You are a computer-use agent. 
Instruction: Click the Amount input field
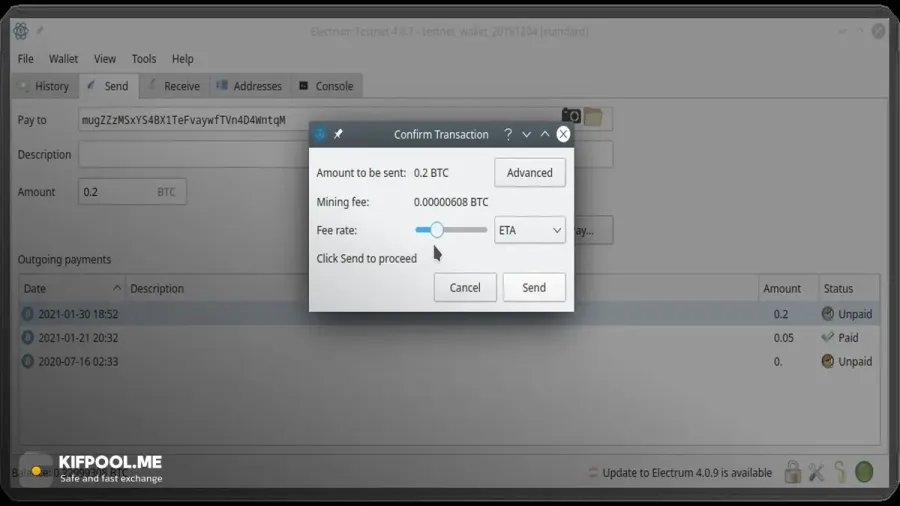(x=132, y=192)
